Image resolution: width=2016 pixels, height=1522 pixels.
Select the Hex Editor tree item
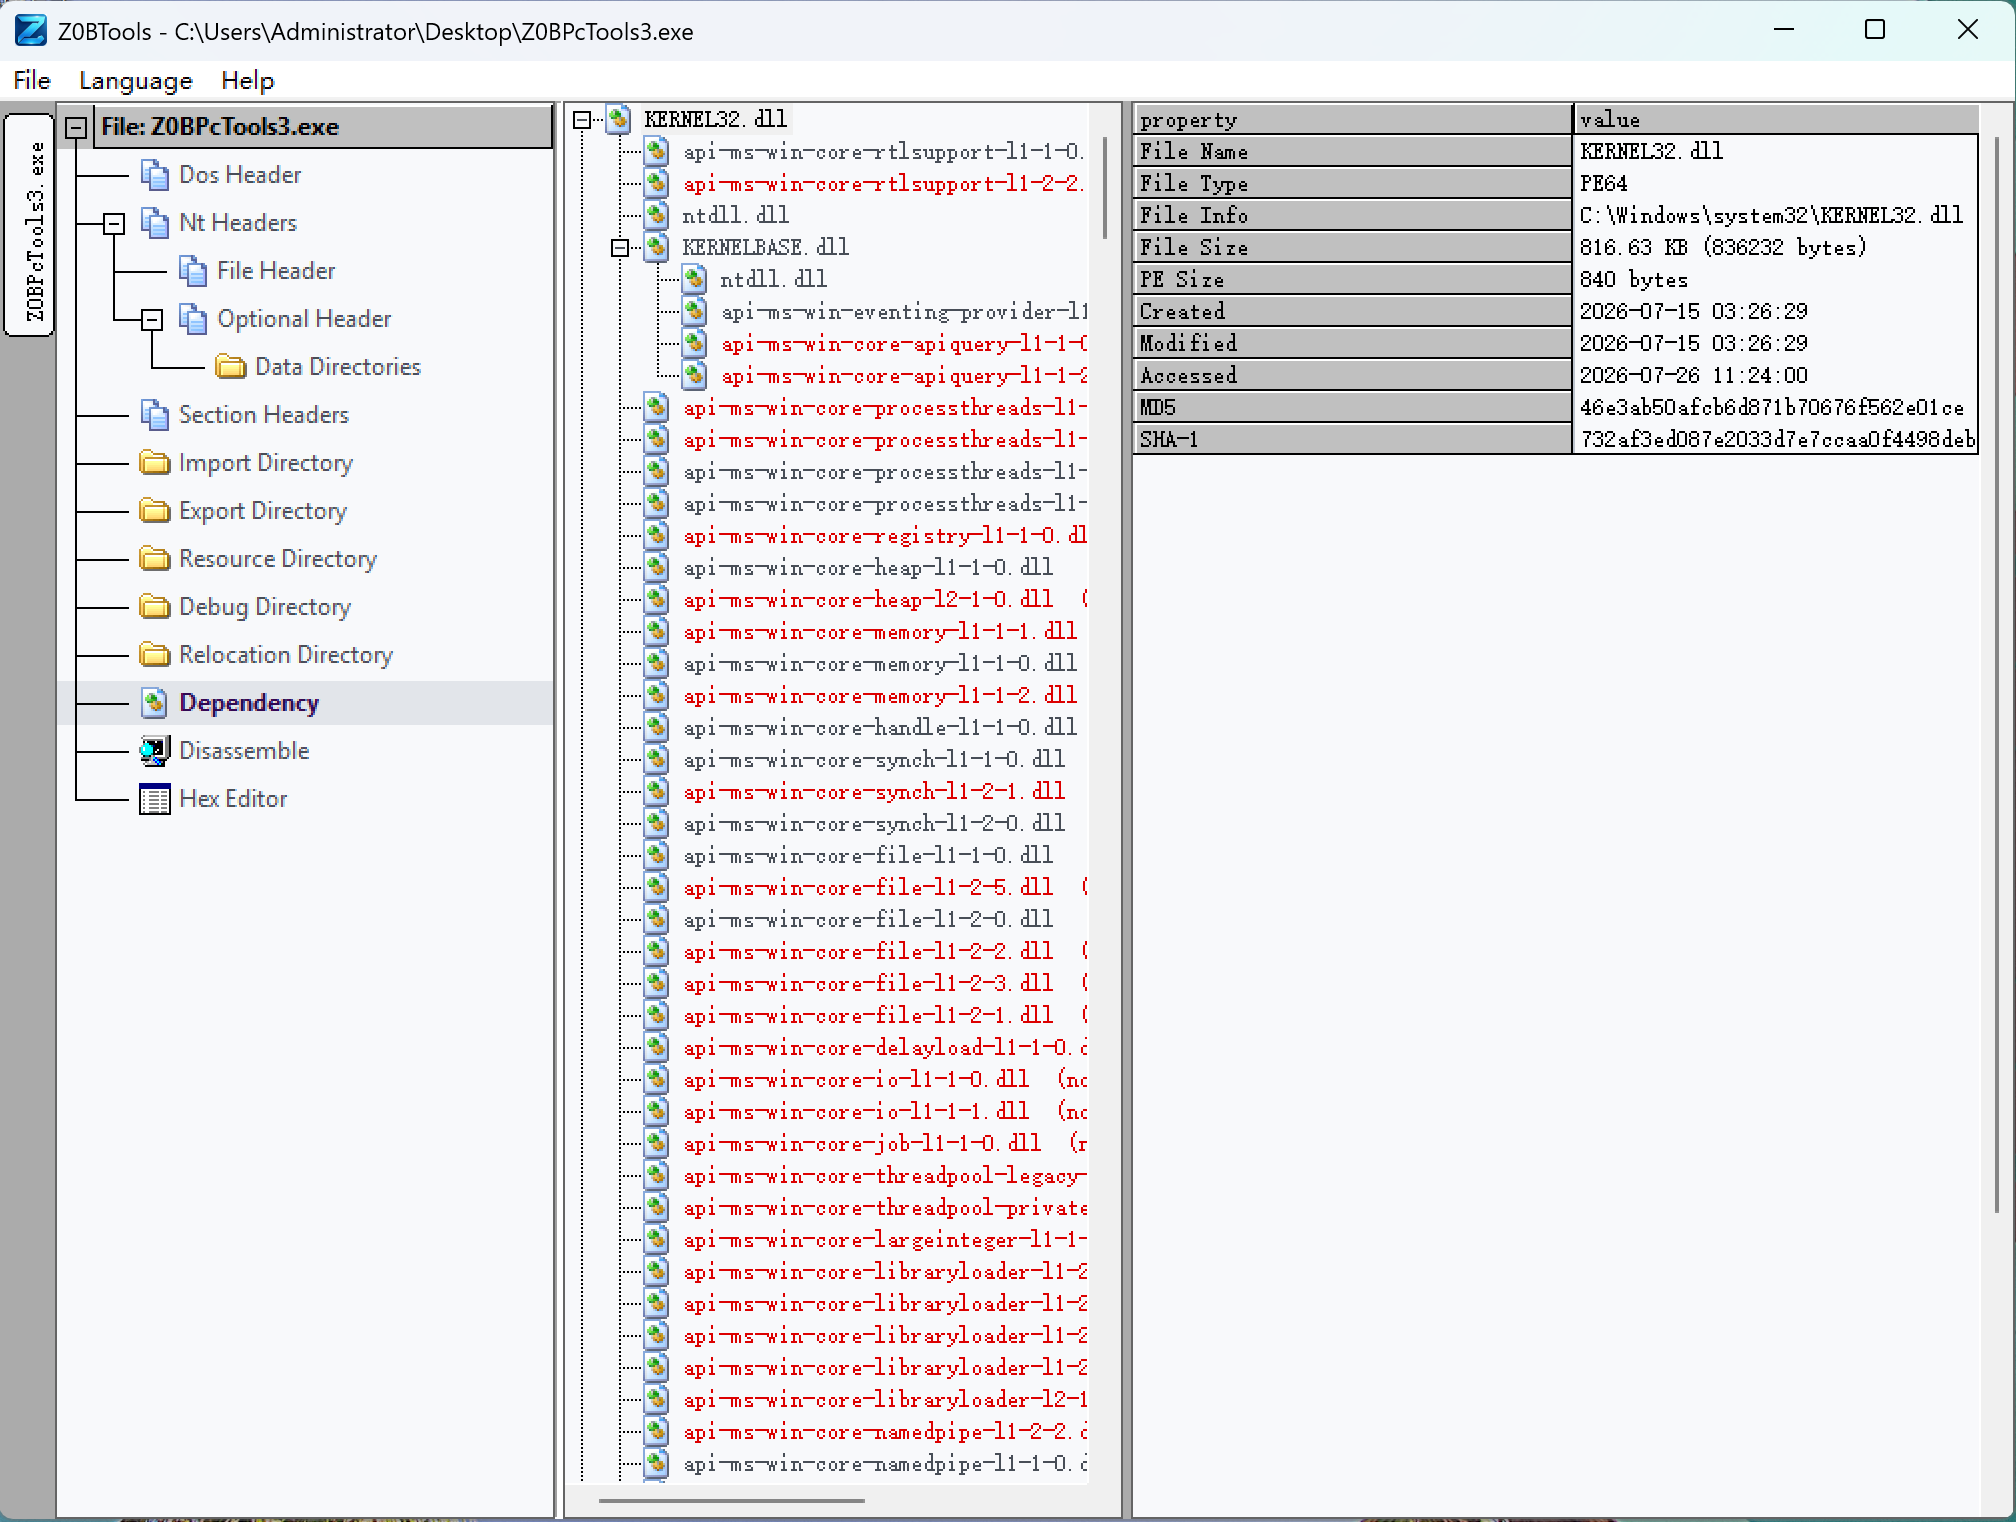(x=233, y=799)
